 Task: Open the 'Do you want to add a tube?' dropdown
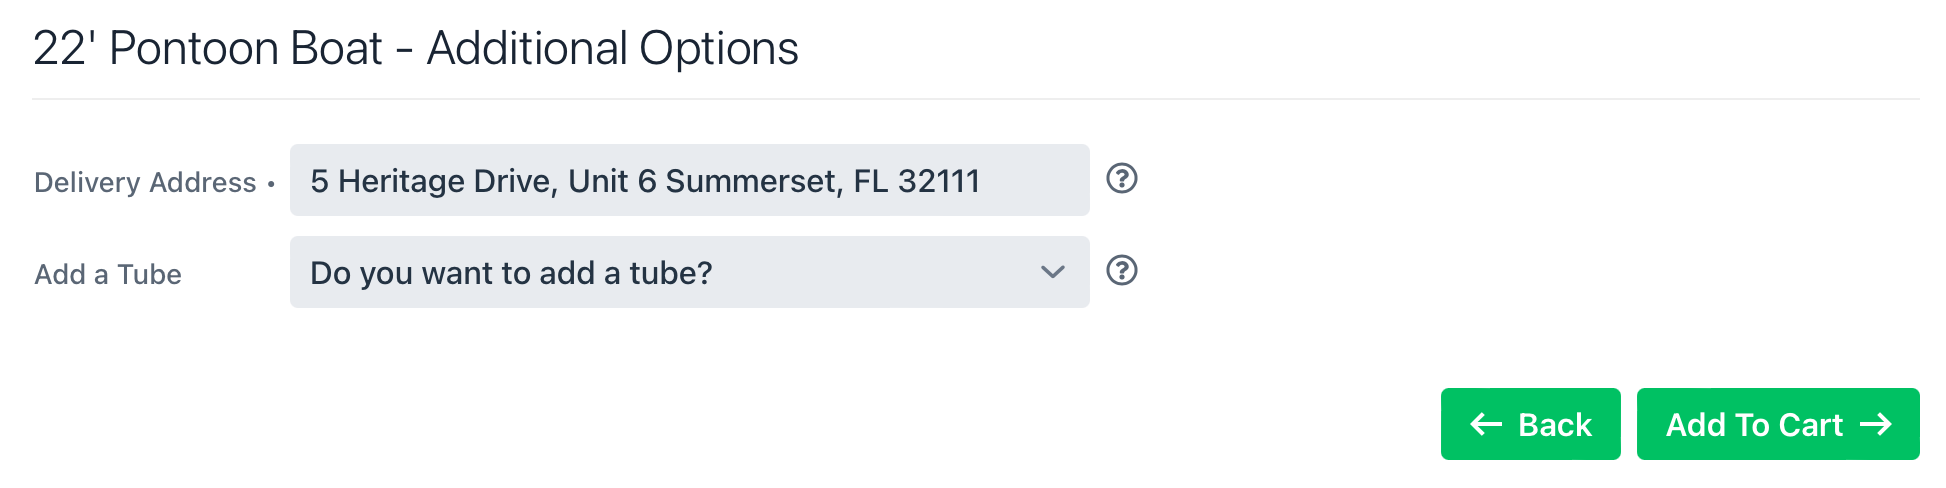pos(690,272)
